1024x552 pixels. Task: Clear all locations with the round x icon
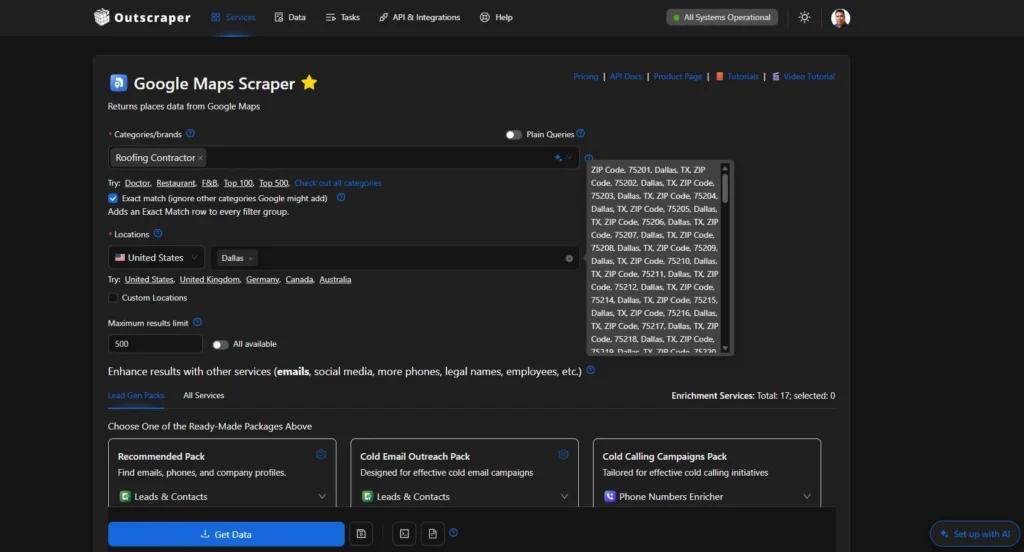(x=569, y=259)
